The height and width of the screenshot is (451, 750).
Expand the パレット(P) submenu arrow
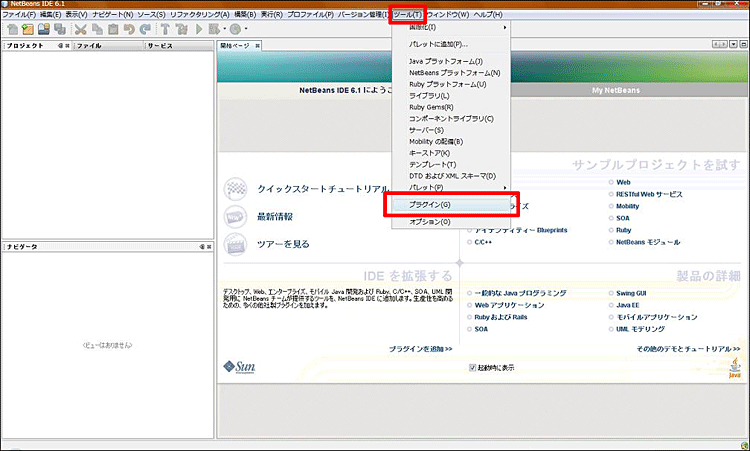click(x=505, y=187)
